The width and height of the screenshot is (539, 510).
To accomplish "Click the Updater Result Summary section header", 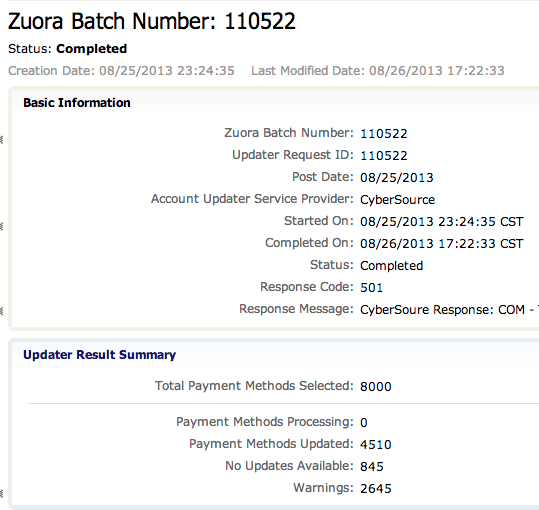I will coord(99,355).
